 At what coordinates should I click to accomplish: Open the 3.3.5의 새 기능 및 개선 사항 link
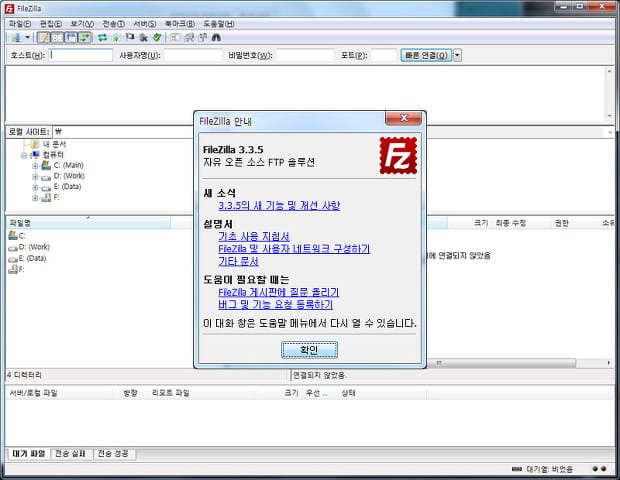(x=279, y=206)
